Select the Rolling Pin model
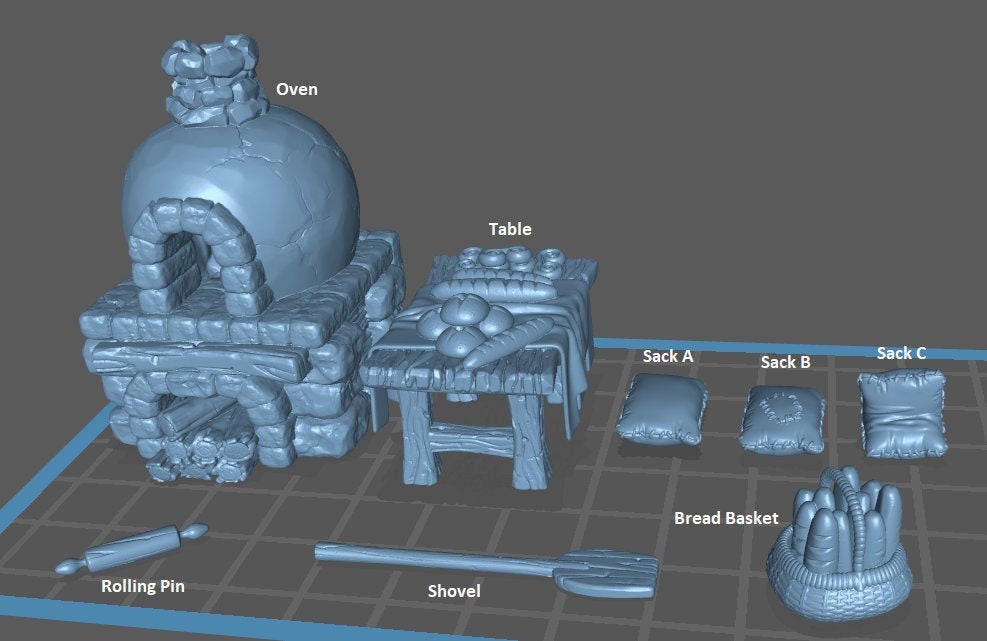Screen dimensions: 987x641 pos(130,550)
